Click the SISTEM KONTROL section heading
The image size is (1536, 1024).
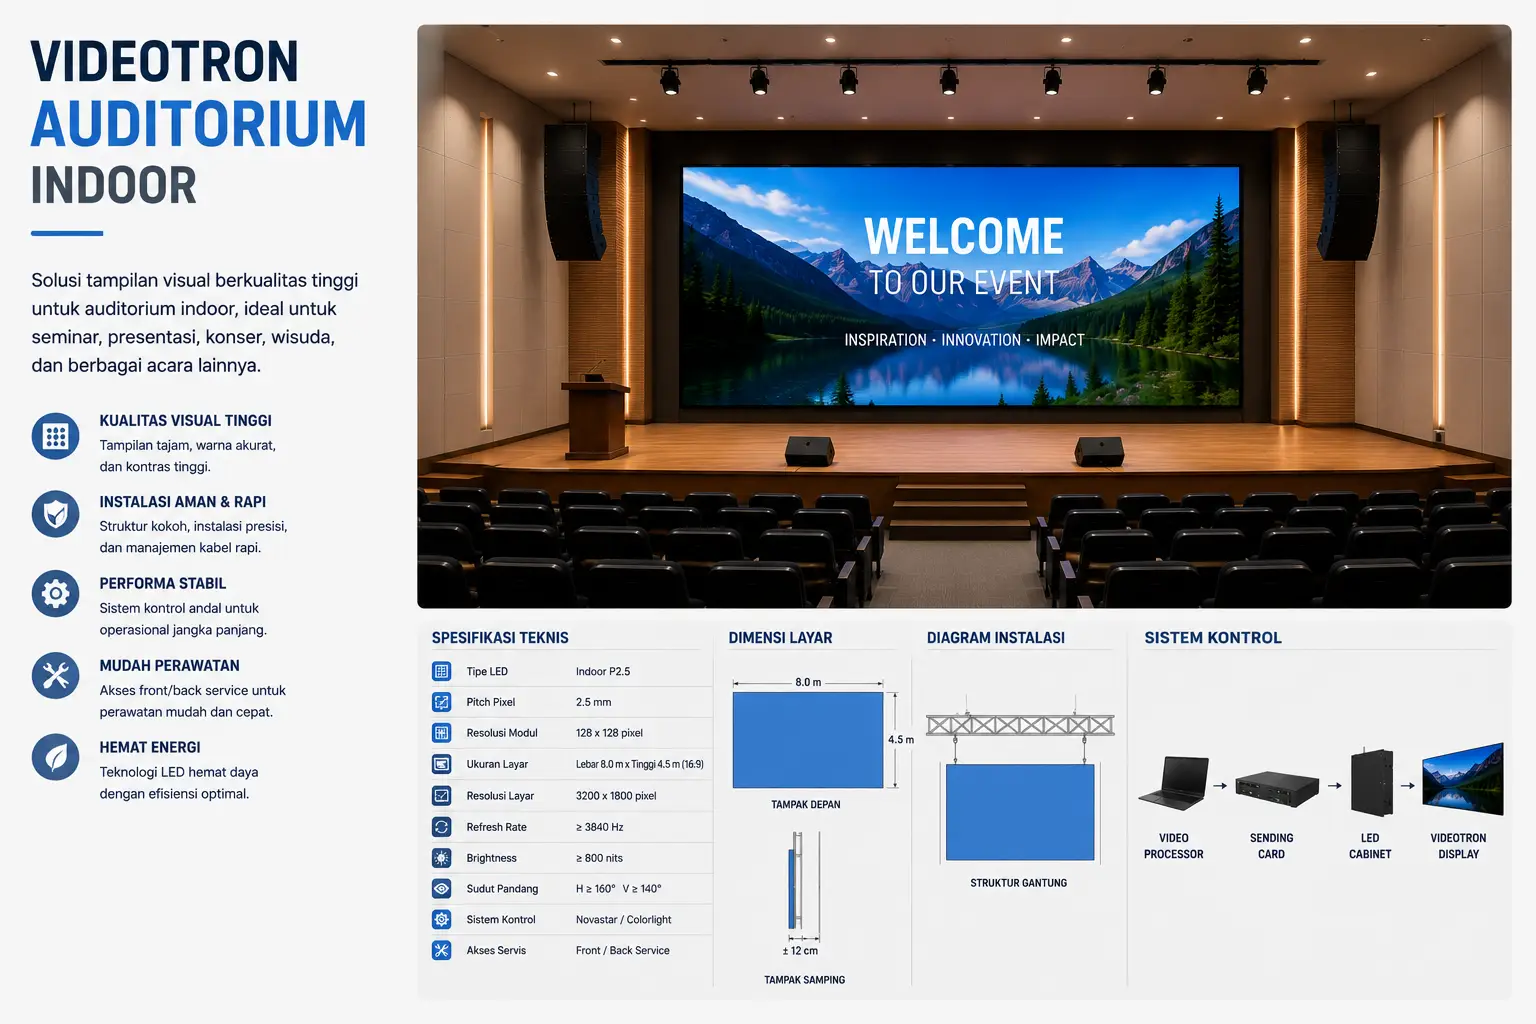pos(1213,638)
